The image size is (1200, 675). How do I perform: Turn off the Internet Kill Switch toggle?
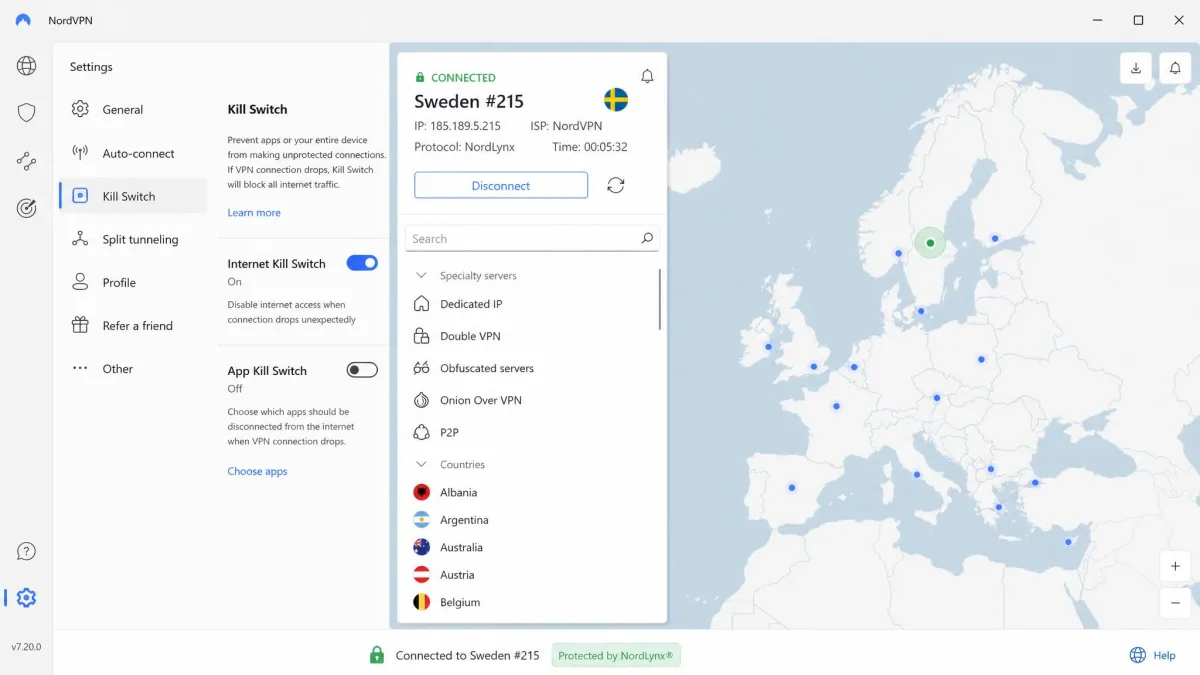pyautogui.click(x=362, y=263)
